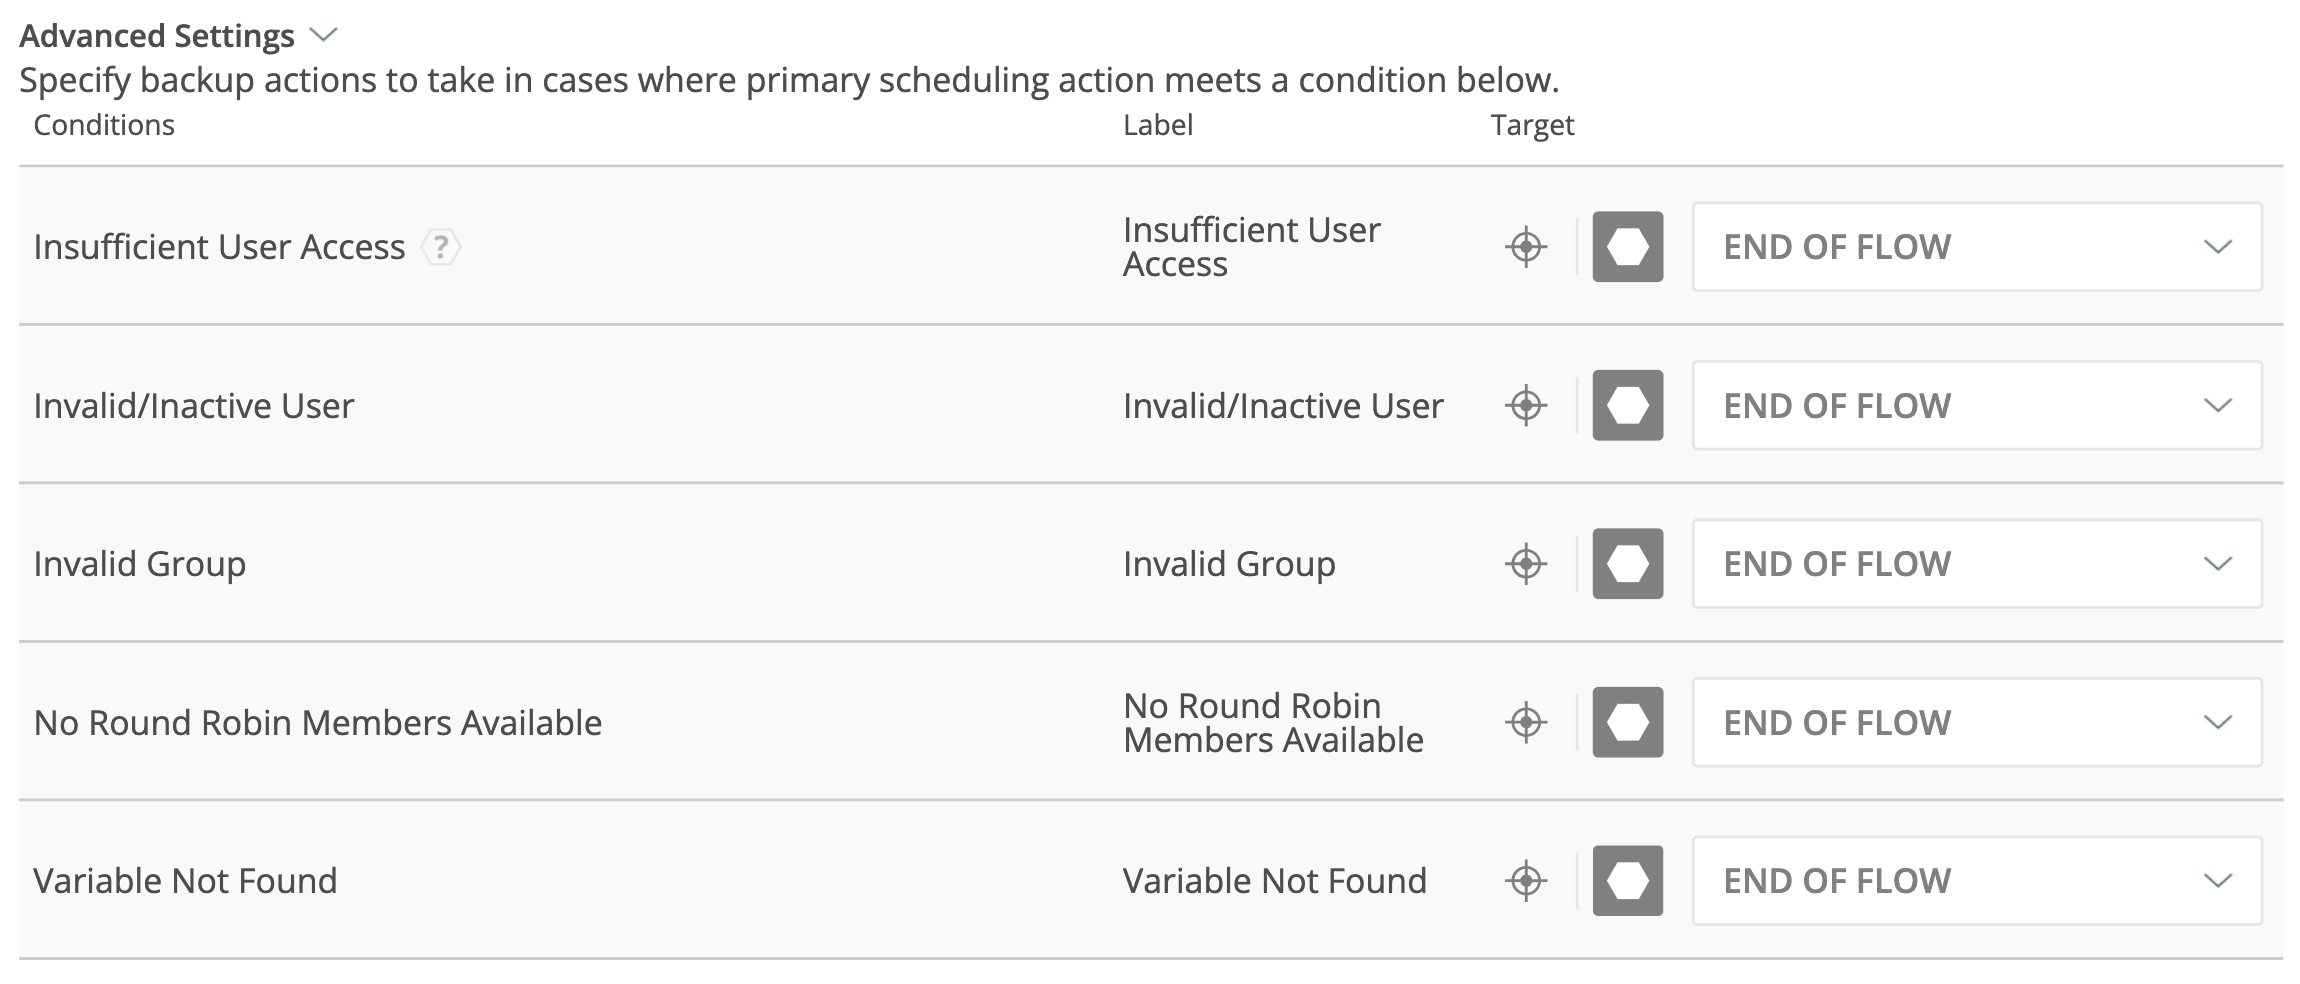Click target crosshair icon for Invalid Group
The height and width of the screenshot is (984, 2300).
pyautogui.click(x=1526, y=564)
